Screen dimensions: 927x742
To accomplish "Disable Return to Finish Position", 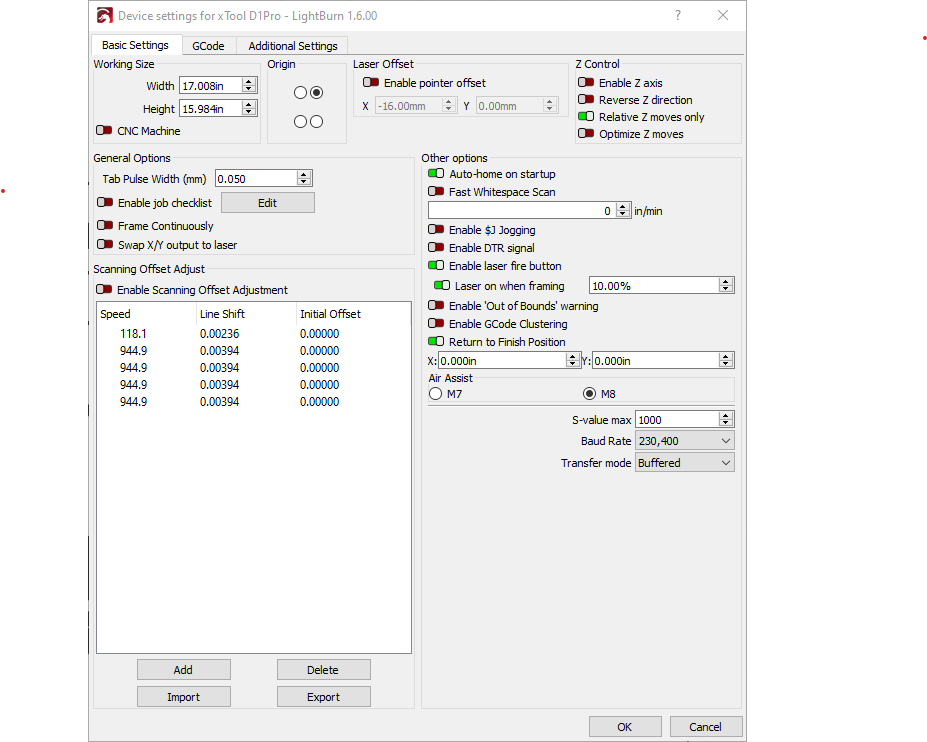I will (x=435, y=341).
